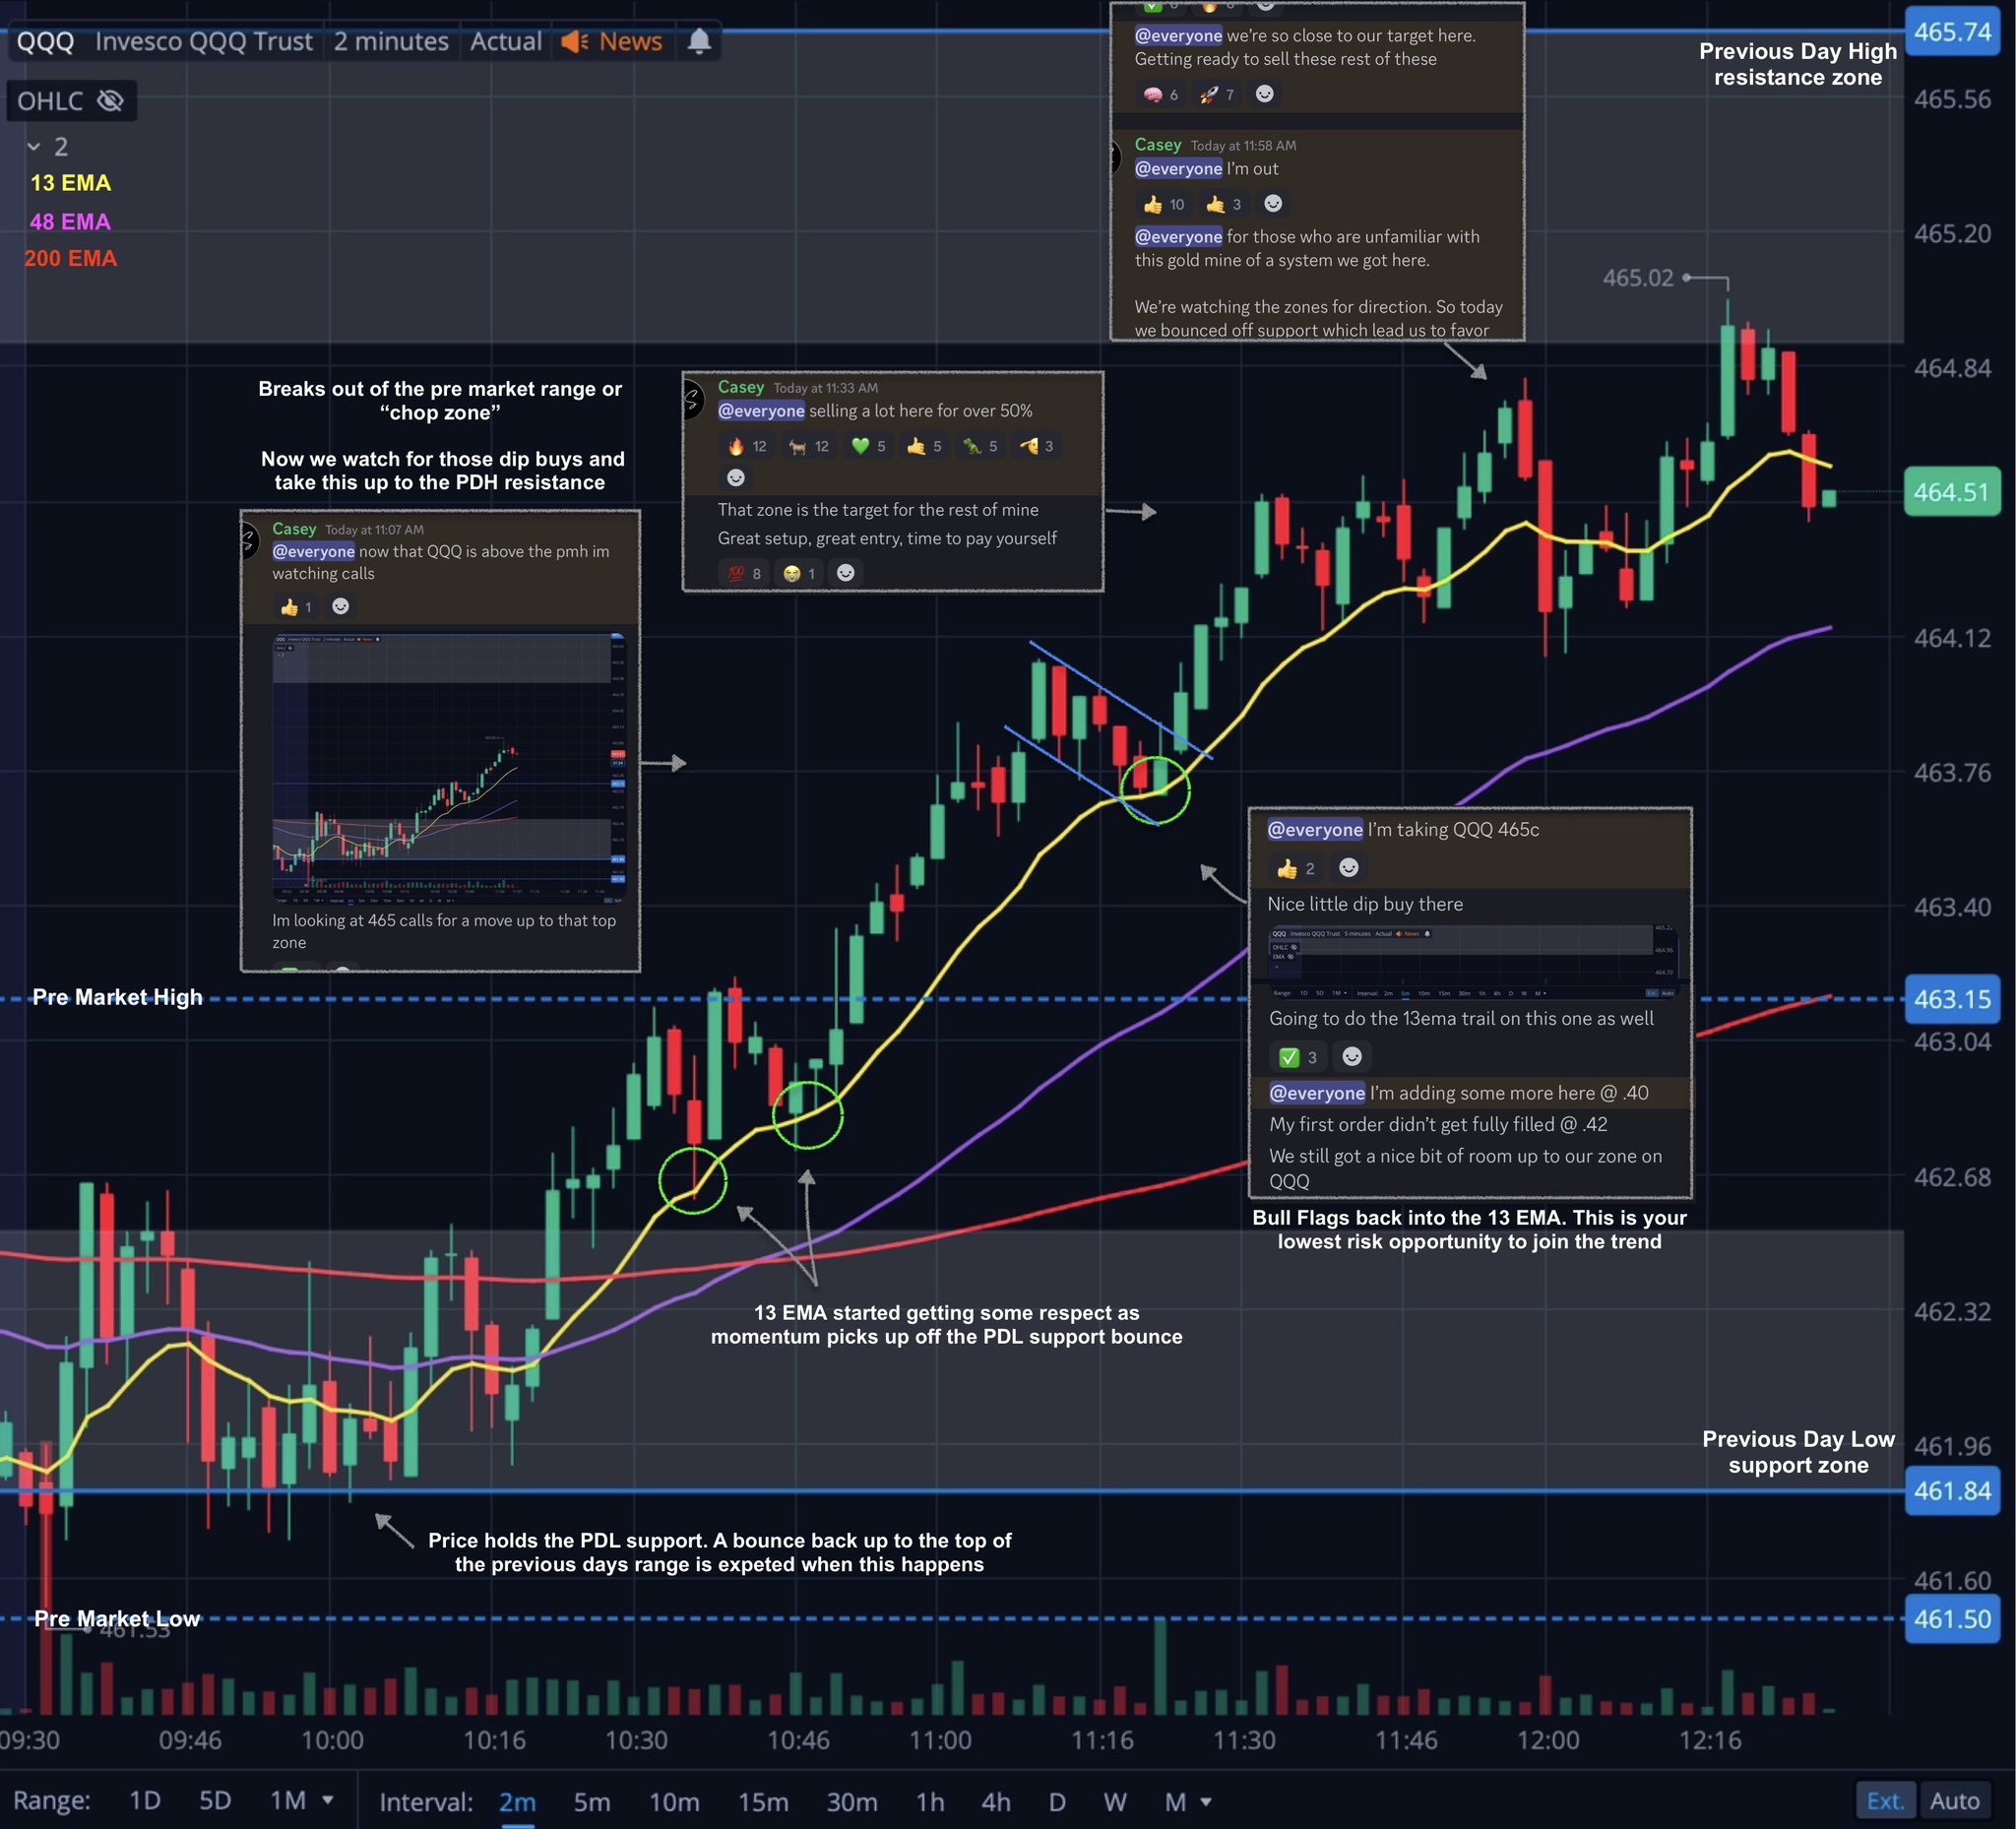Toggle OHLC visibility eye icon

111,101
